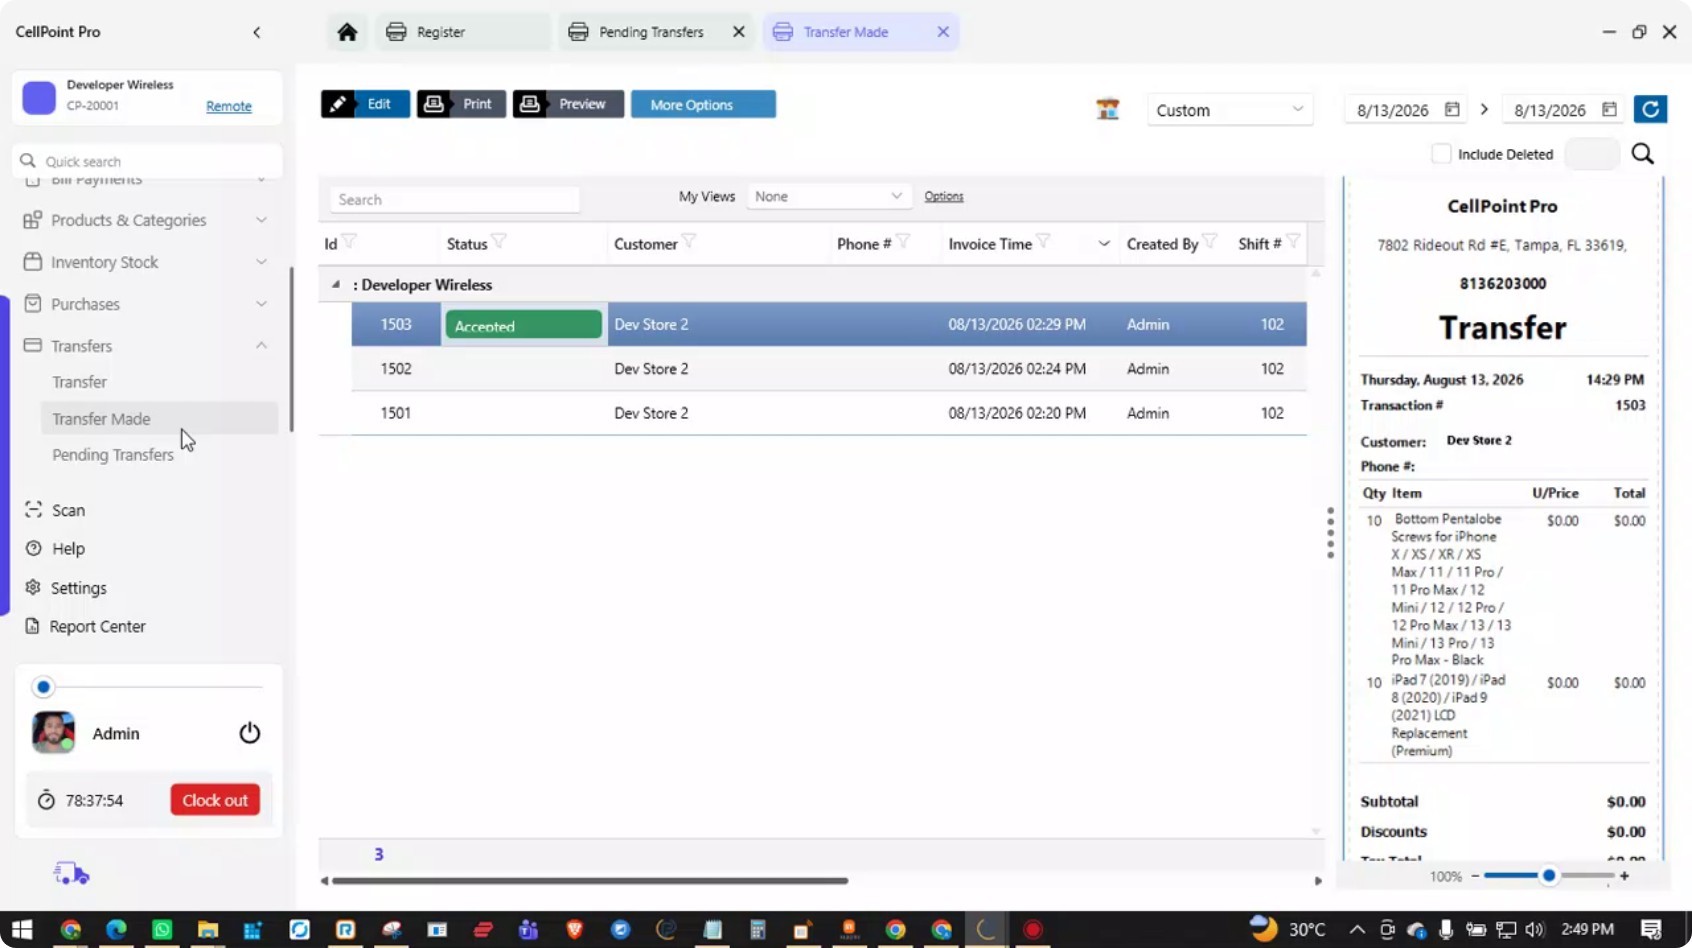The height and width of the screenshot is (948, 1692).
Task: Filter the Status column
Action: tap(499, 242)
